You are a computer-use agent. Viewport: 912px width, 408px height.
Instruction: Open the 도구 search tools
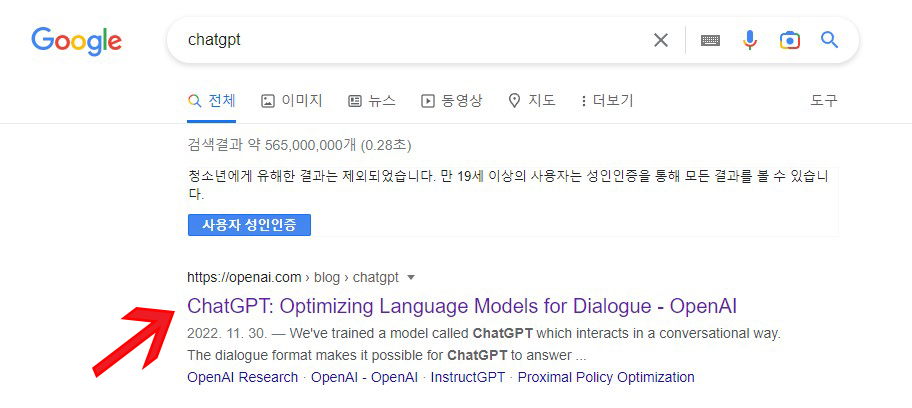pos(824,101)
